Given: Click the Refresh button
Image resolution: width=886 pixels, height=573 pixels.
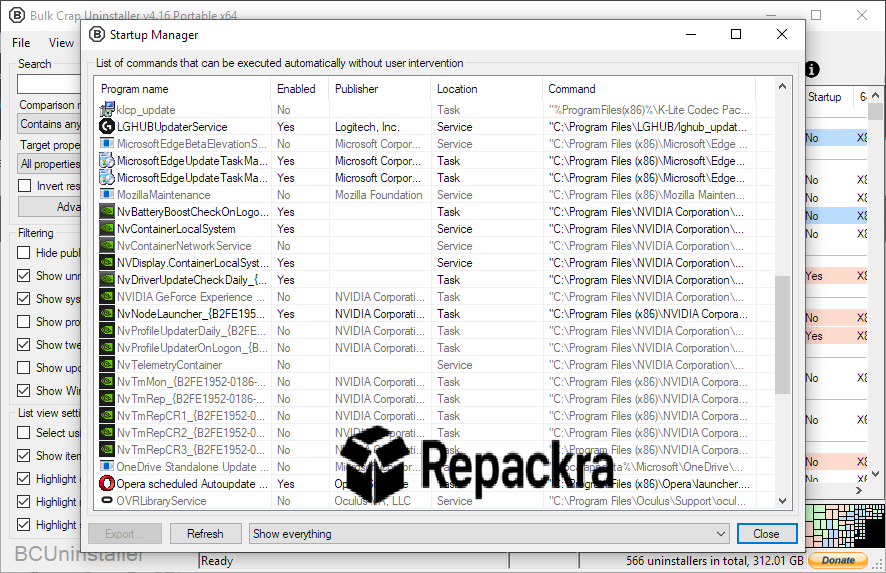Looking at the screenshot, I should point(205,533).
